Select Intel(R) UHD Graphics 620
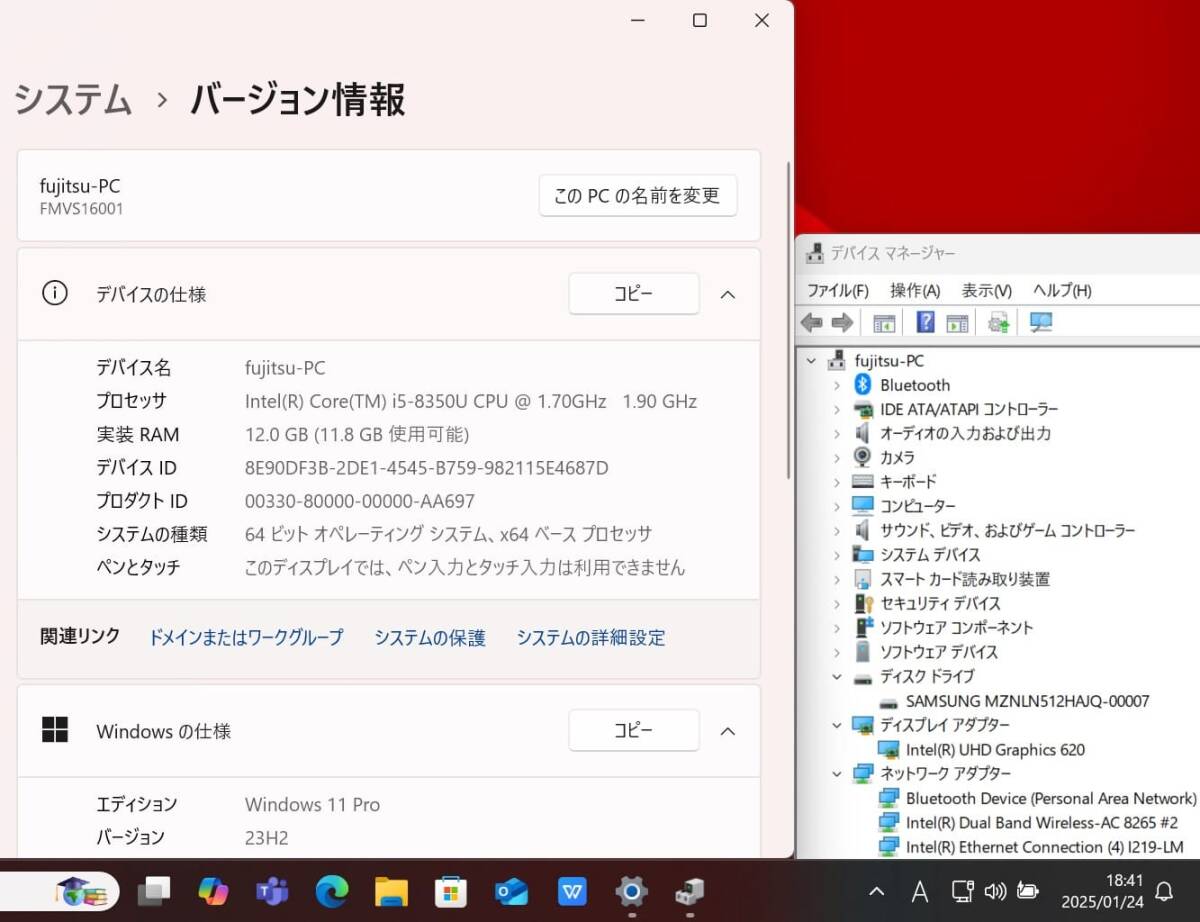Viewport: 1200px width, 922px height. point(995,749)
